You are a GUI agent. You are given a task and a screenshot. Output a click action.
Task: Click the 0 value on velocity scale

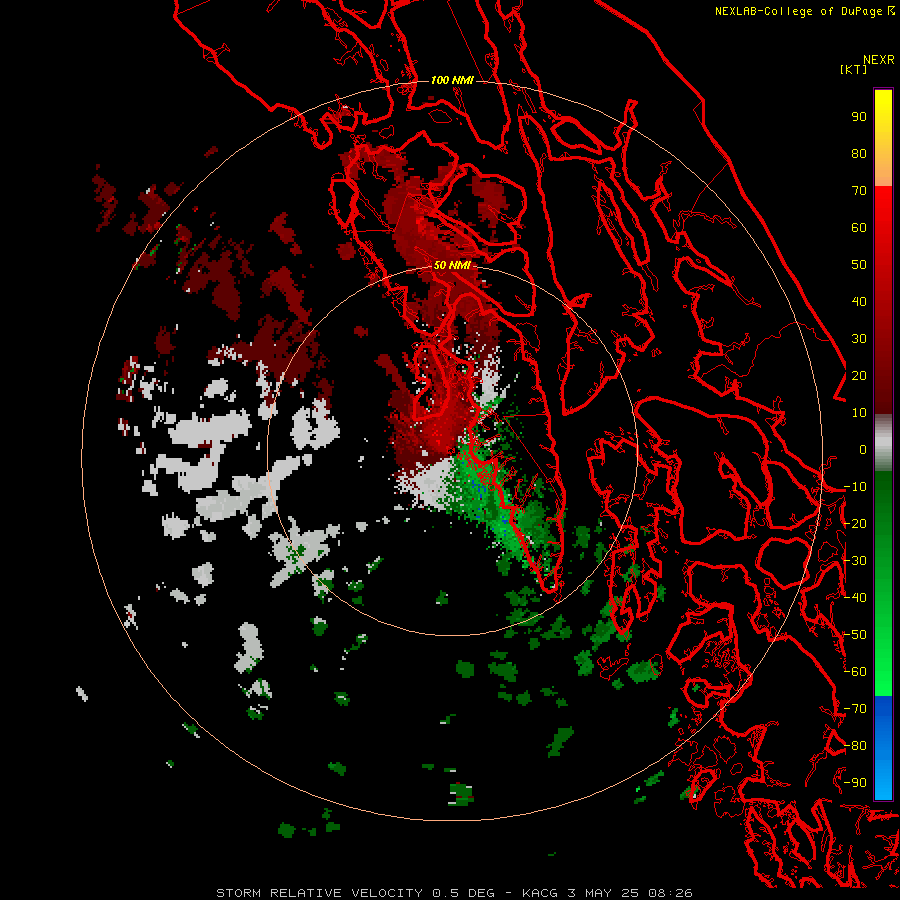point(863,450)
